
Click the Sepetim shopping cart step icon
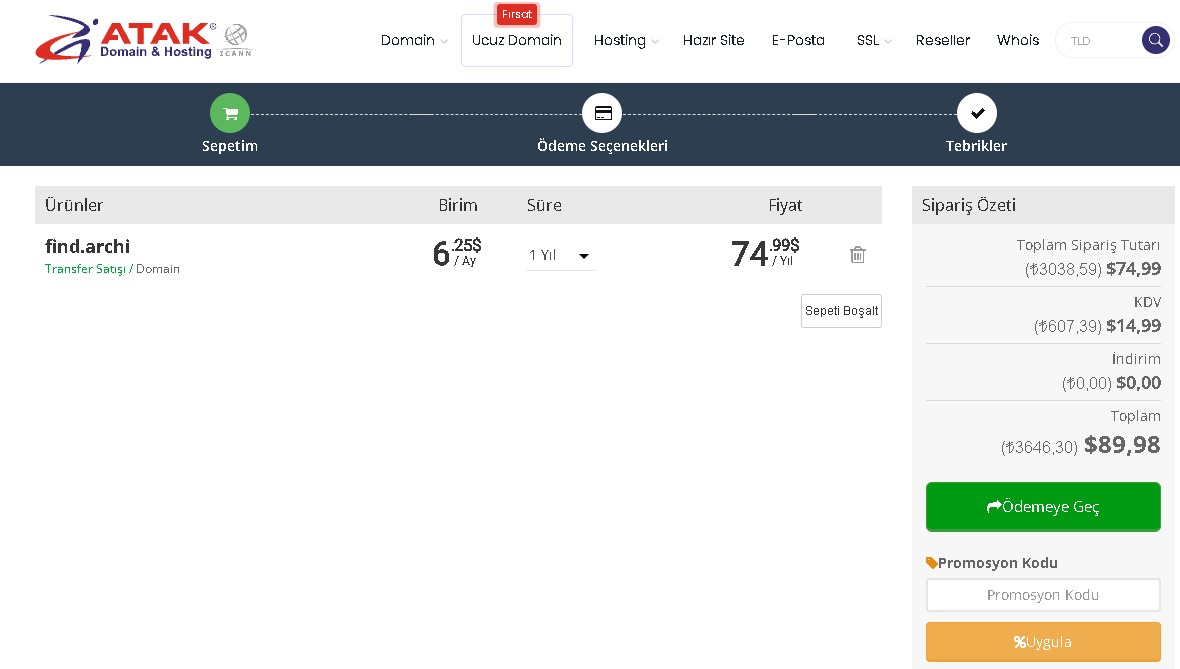tap(230, 113)
